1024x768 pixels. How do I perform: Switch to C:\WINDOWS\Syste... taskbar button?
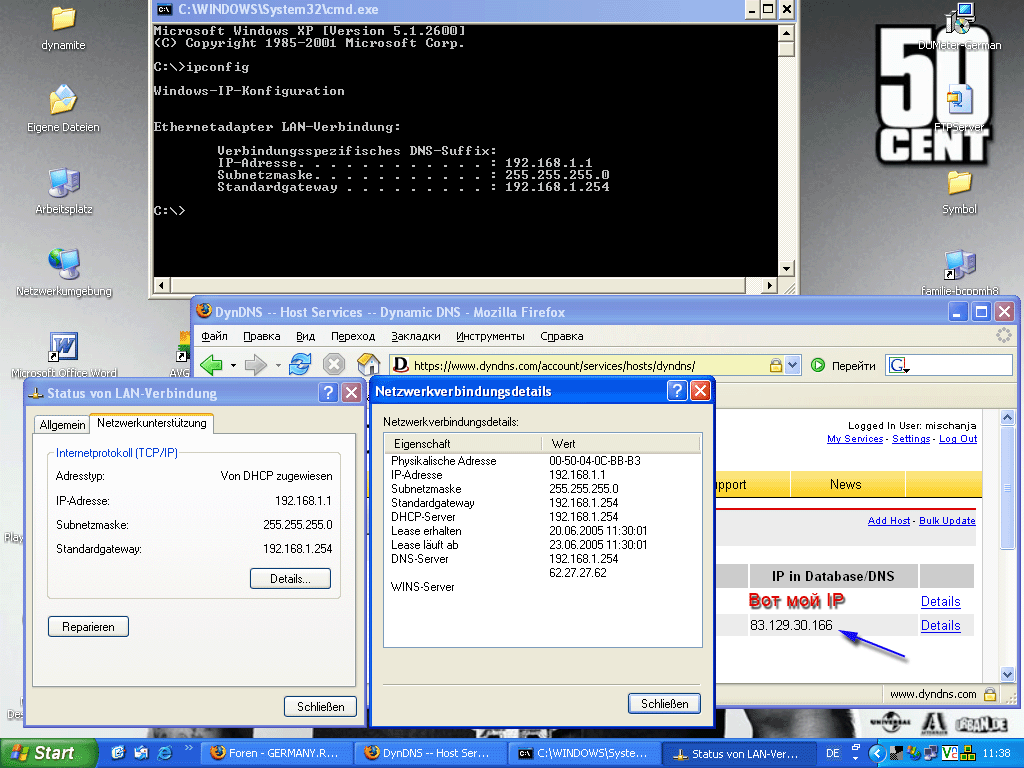coord(584,753)
